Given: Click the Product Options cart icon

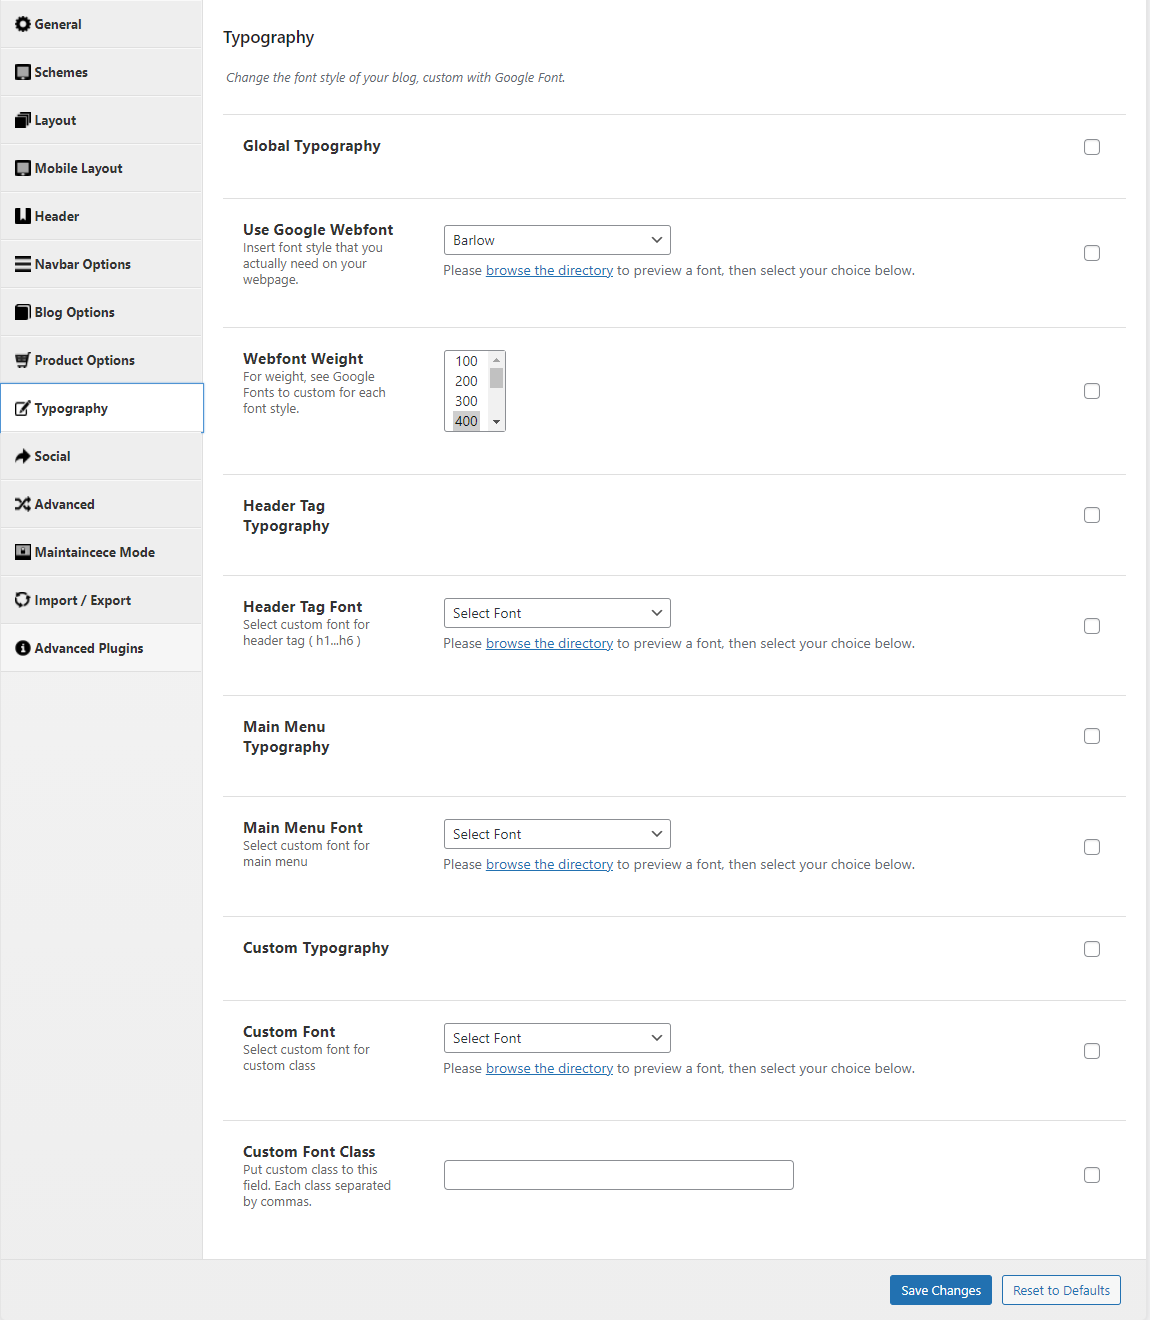Looking at the screenshot, I should (x=22, y=360).
